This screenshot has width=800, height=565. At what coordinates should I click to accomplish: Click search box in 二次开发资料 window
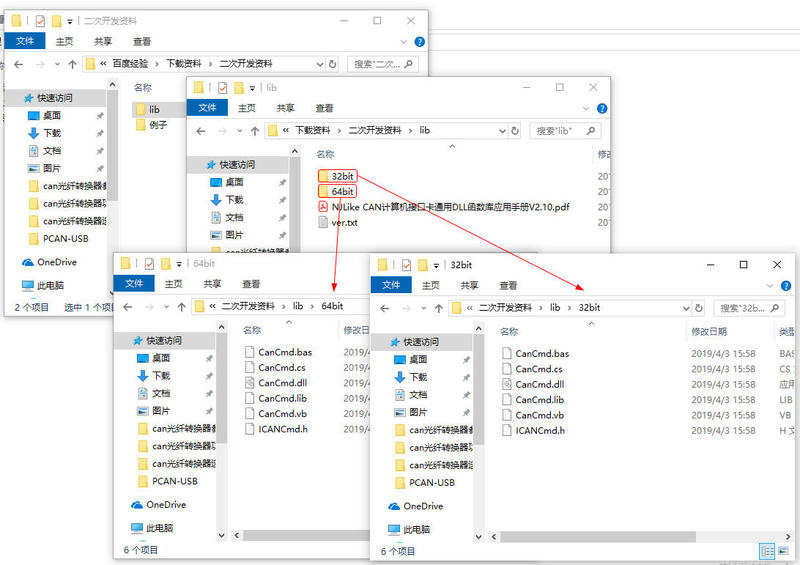tap(383, 64)
